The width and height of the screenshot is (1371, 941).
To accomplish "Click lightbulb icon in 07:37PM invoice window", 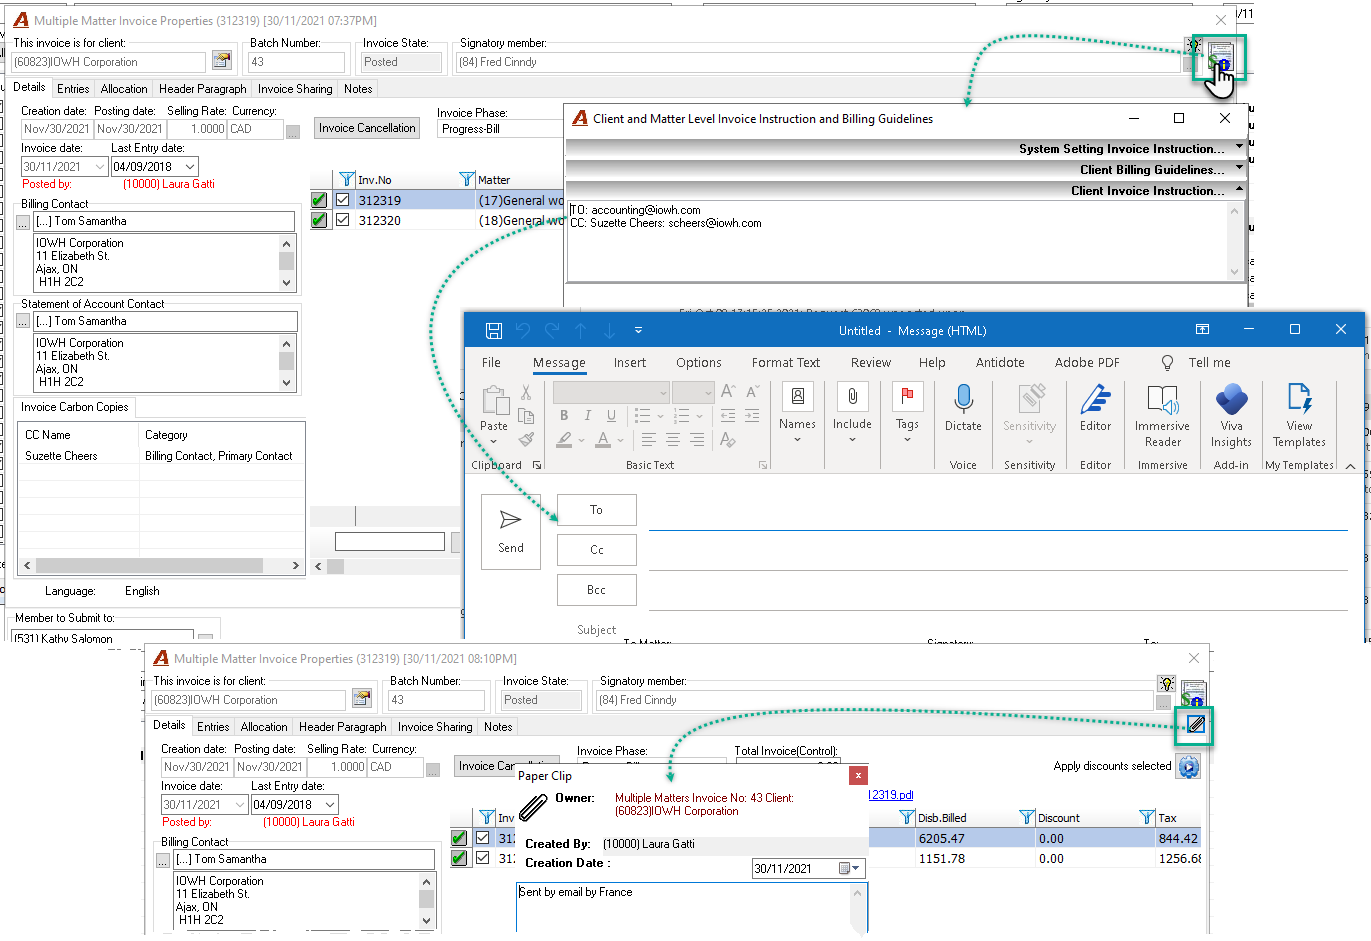I will point(1193,45).
